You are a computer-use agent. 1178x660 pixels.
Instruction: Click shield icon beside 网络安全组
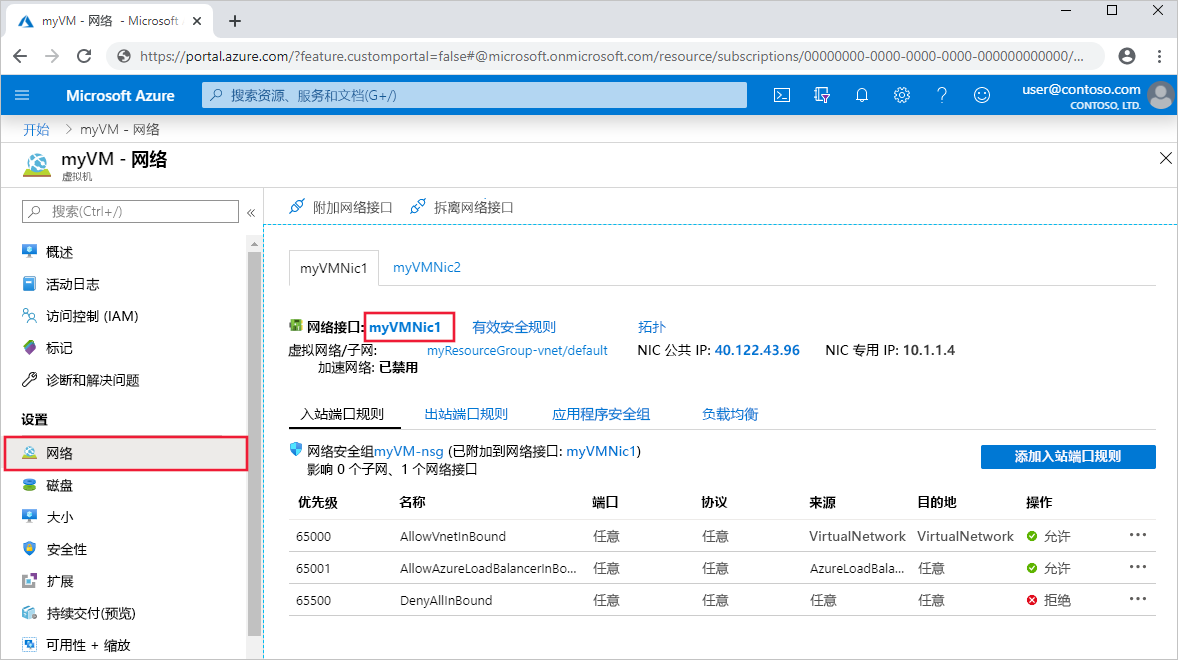(295, 449)
